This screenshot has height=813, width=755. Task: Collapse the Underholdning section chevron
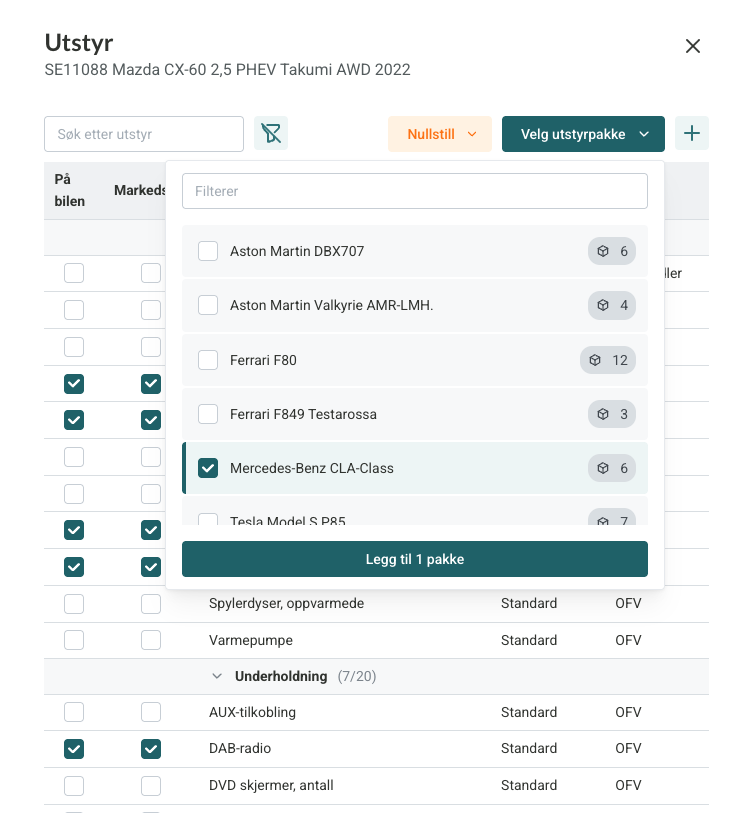pos(217,677)
